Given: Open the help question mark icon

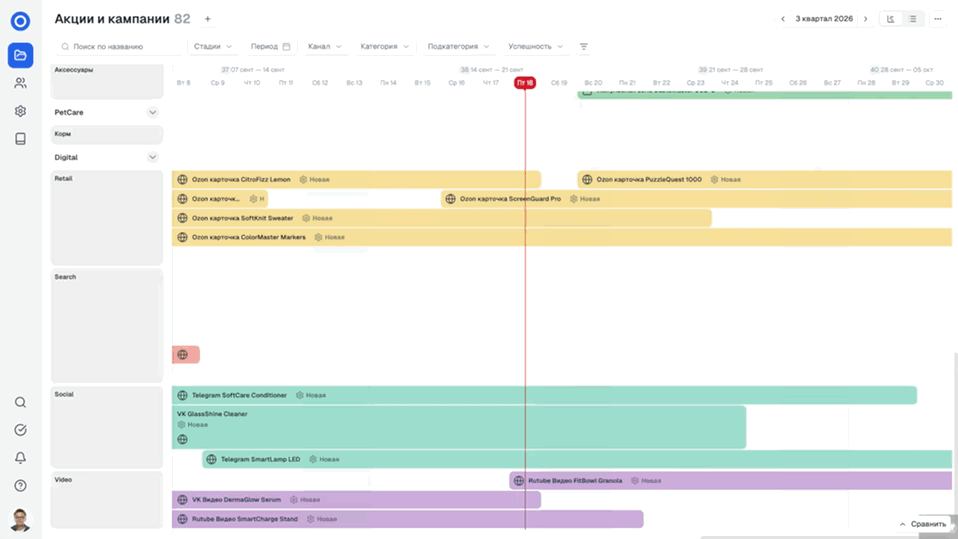Looking at the screenshot, I should point(20,486).
